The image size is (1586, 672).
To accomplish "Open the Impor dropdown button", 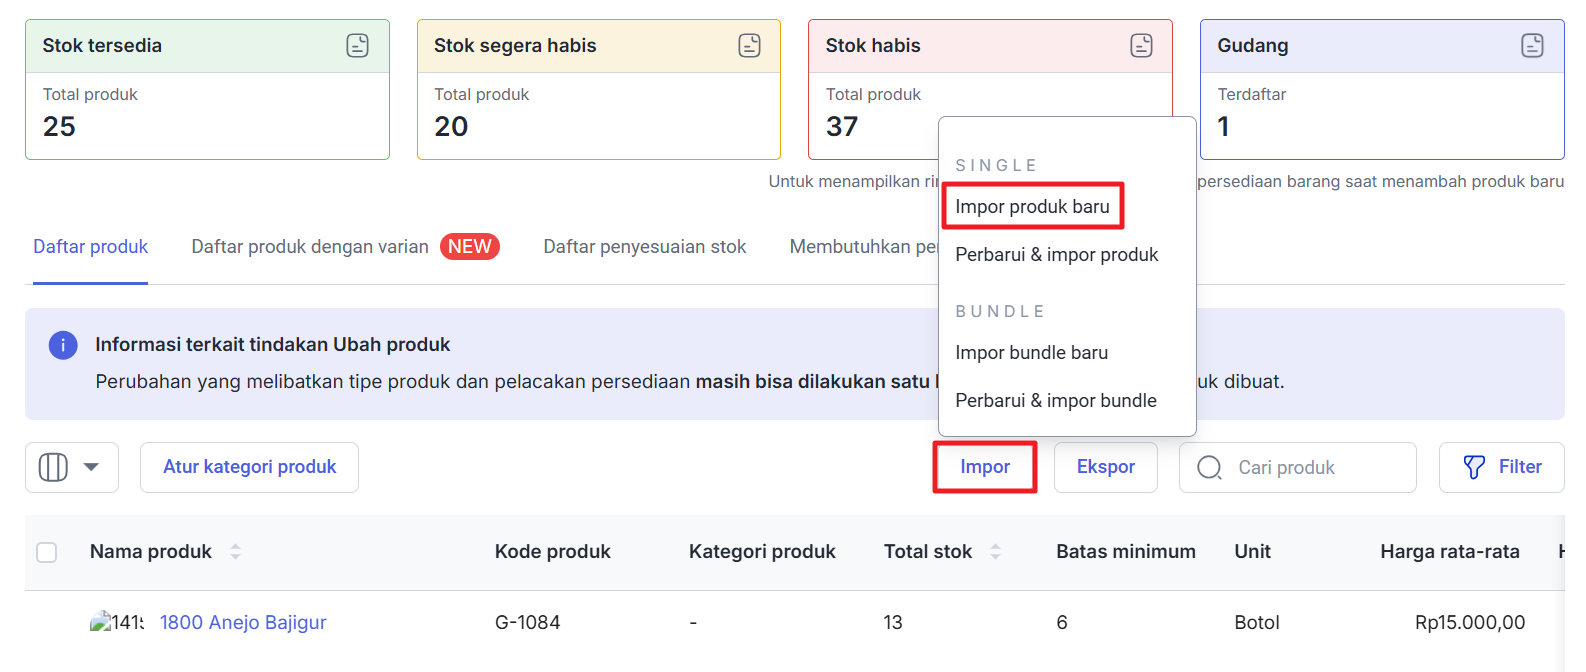I will pos(984,467).
